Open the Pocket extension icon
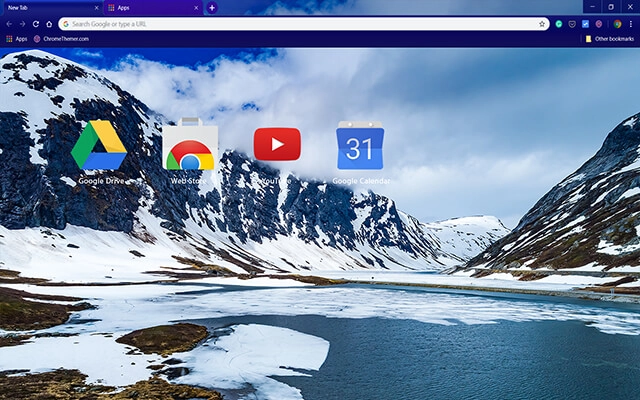Screen dimensions: 640x400 [x=572, y=24]
